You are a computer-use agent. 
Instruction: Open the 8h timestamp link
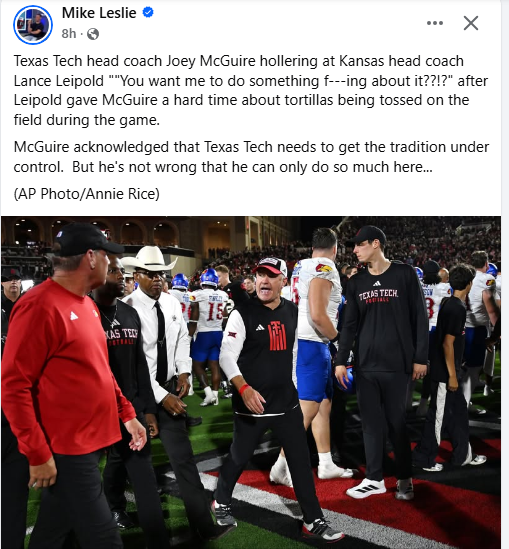(x=69, y=34)
